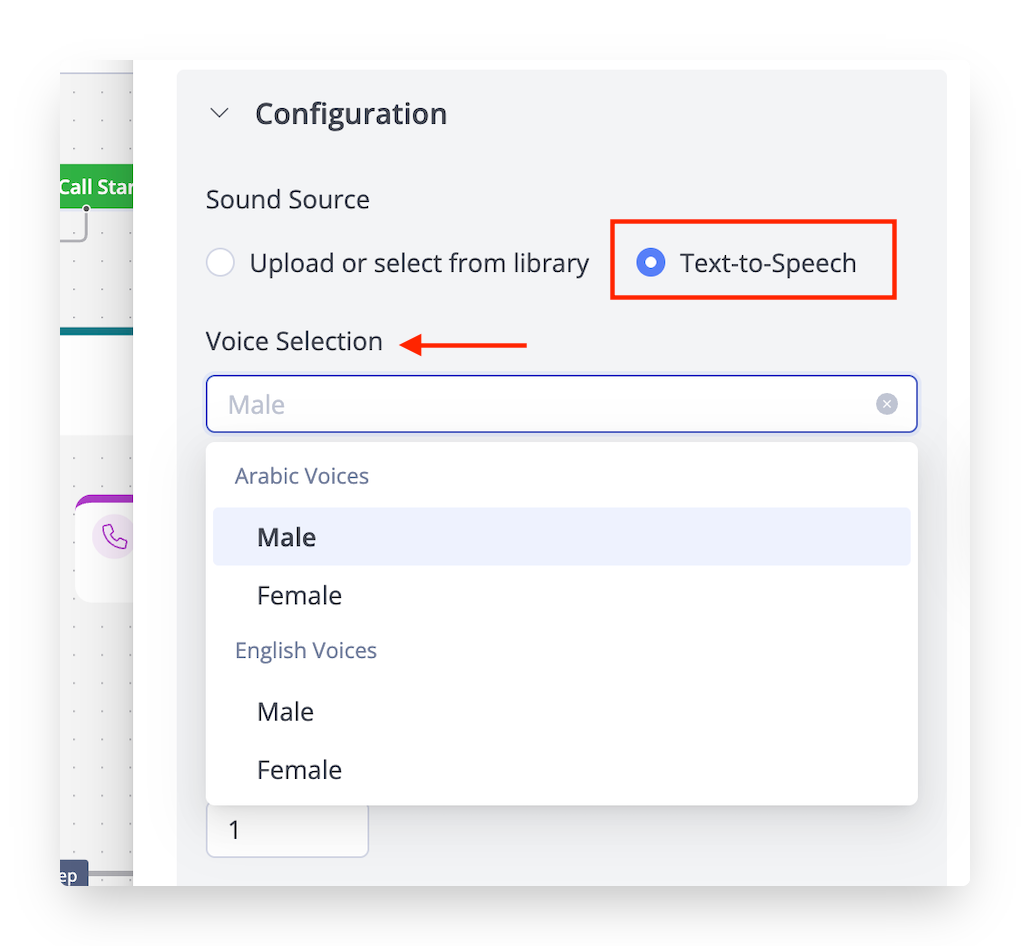
Task: Choose Female under English Voices
Action: click(x=299, y=769)
